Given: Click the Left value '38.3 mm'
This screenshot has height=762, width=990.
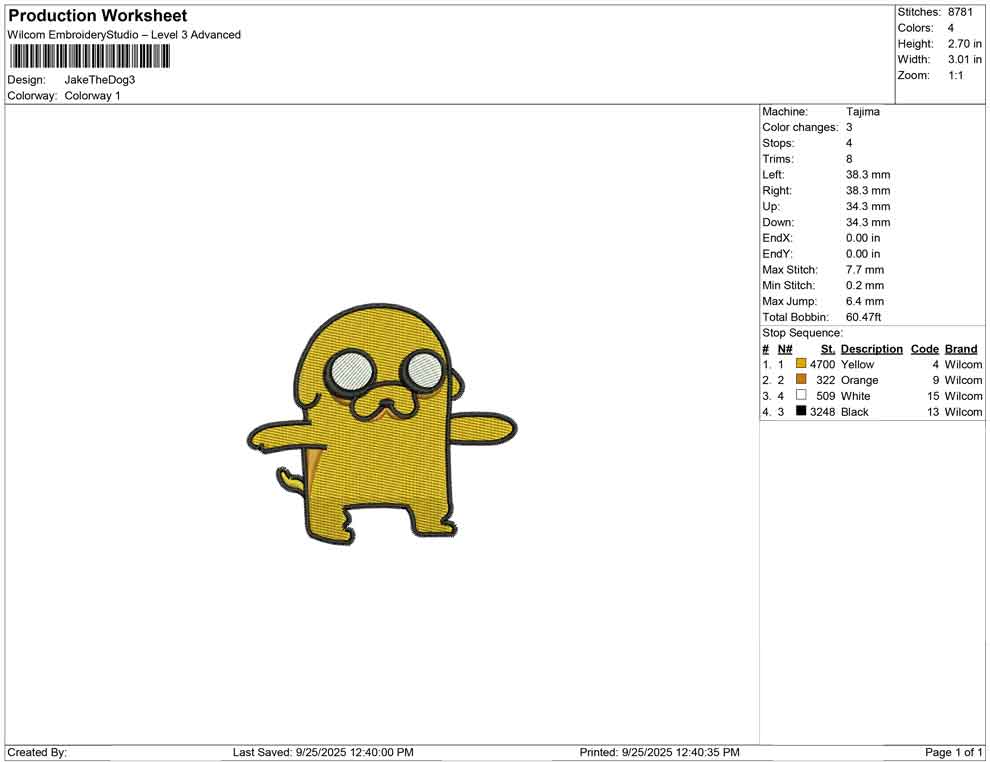Looking at the screenshot, I should [x=868, y=175].
